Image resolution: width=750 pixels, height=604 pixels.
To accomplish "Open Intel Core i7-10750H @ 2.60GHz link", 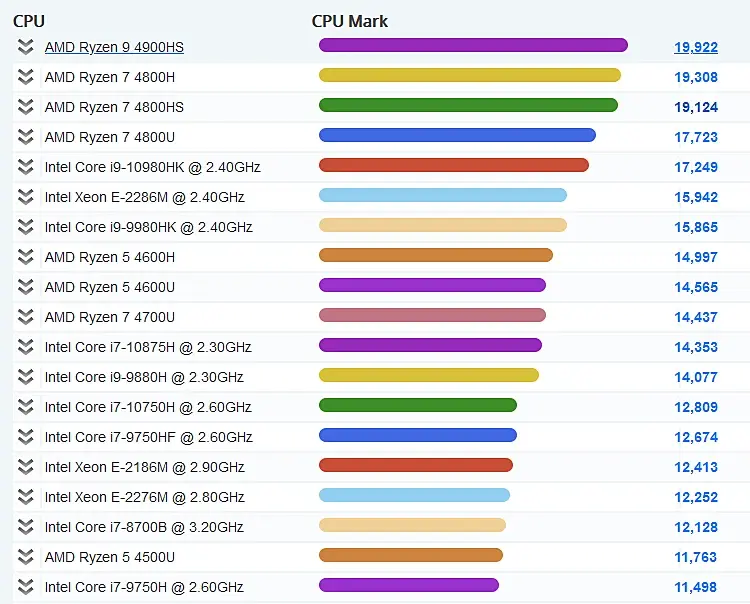I will coord(148,407).
